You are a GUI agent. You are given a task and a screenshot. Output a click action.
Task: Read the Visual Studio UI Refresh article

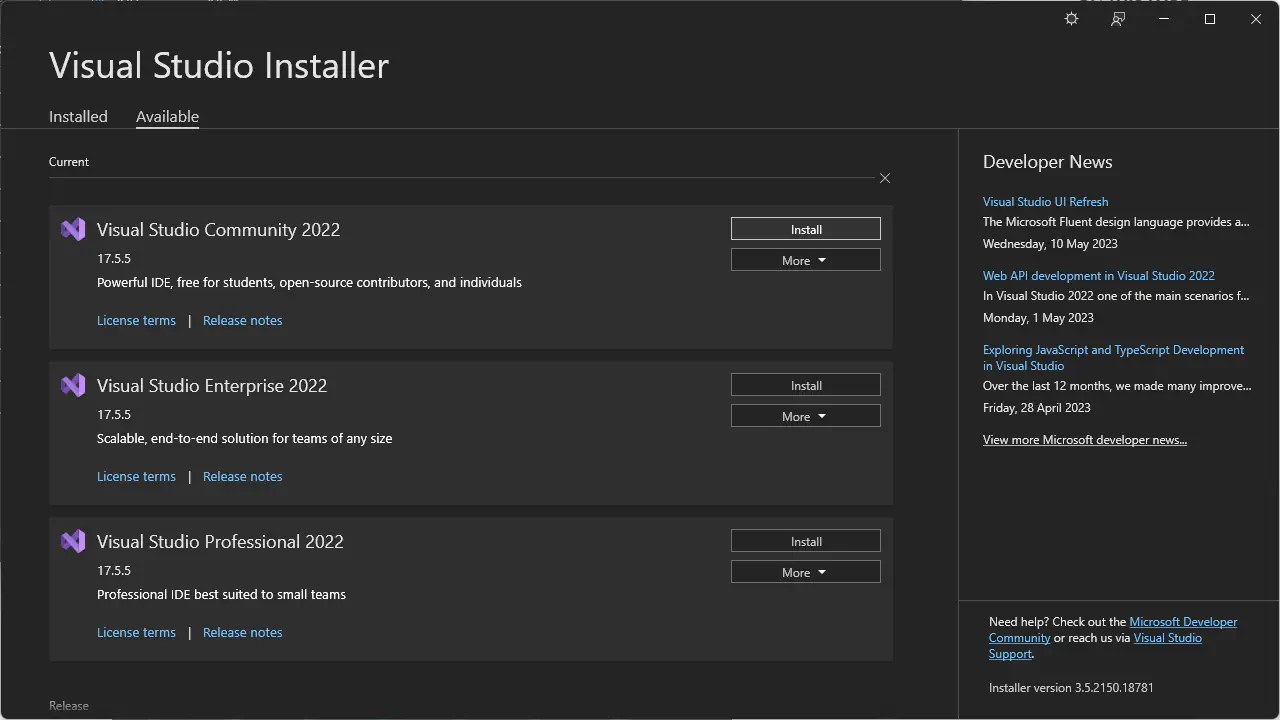pyautogui.click(x=1045, y=201)
